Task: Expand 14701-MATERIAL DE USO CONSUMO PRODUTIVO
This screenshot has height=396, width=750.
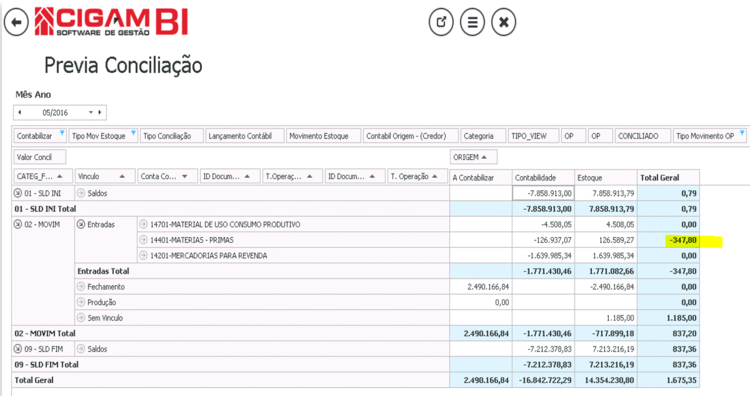Action: tap(143, 224)
